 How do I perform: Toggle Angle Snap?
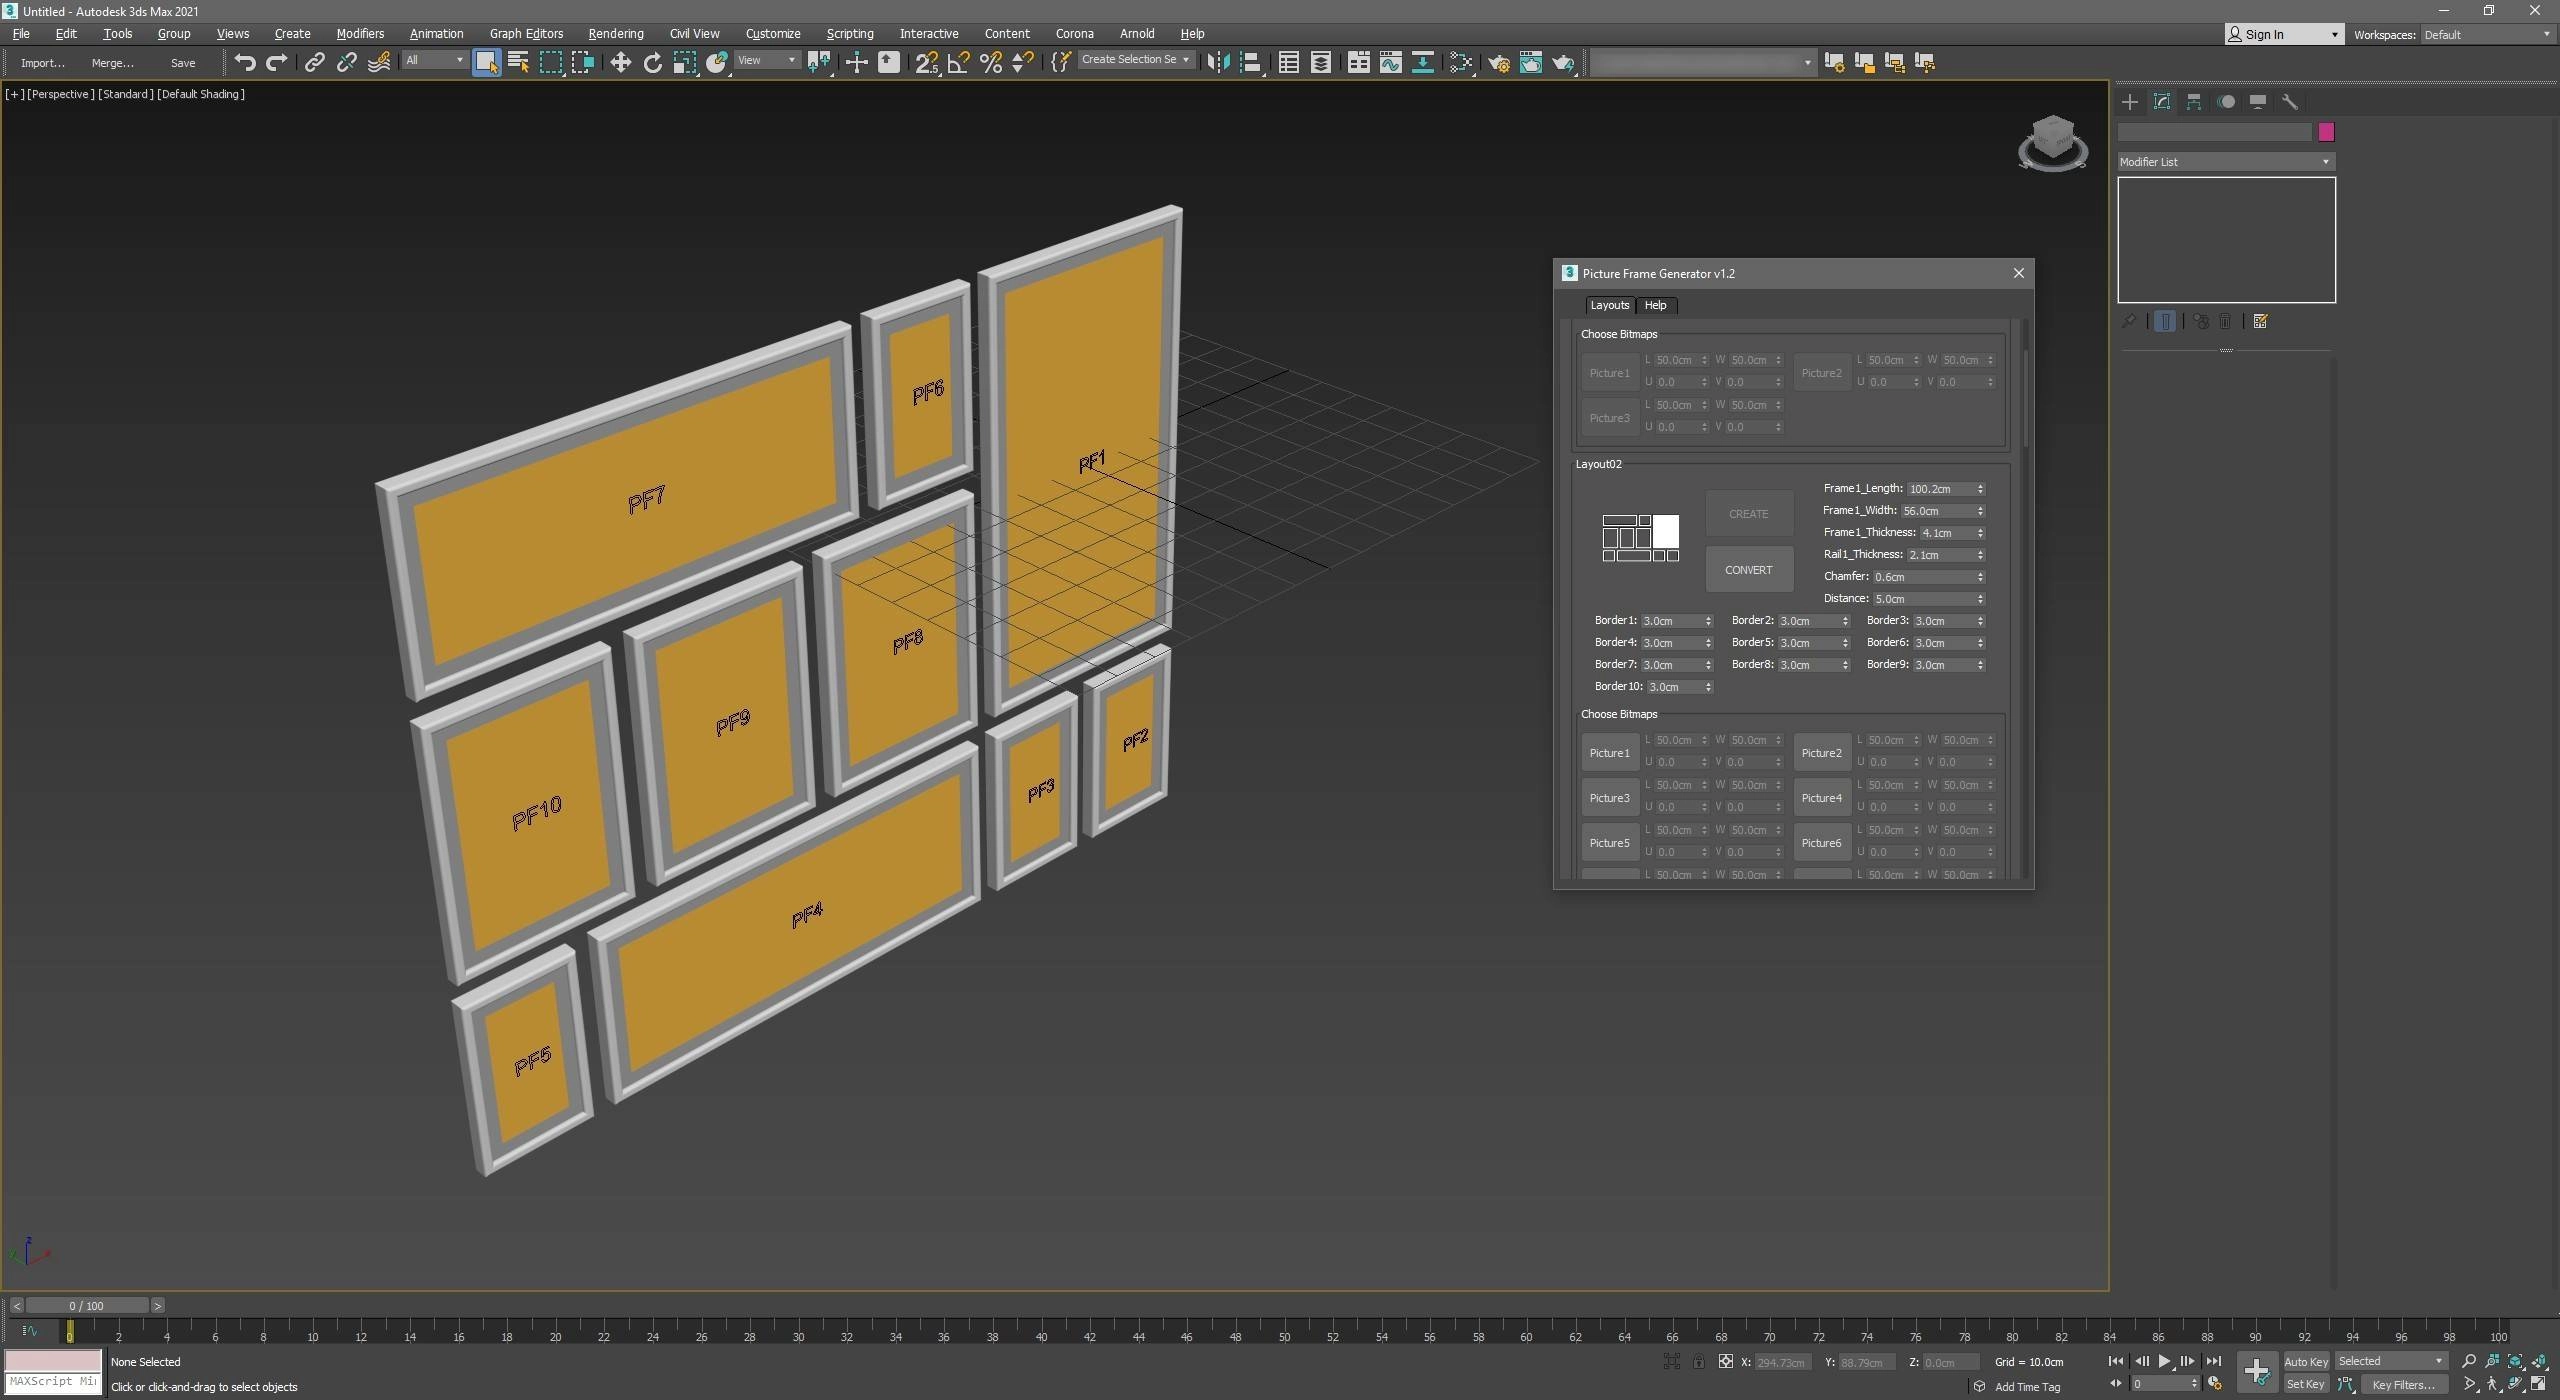click(959, 62)
